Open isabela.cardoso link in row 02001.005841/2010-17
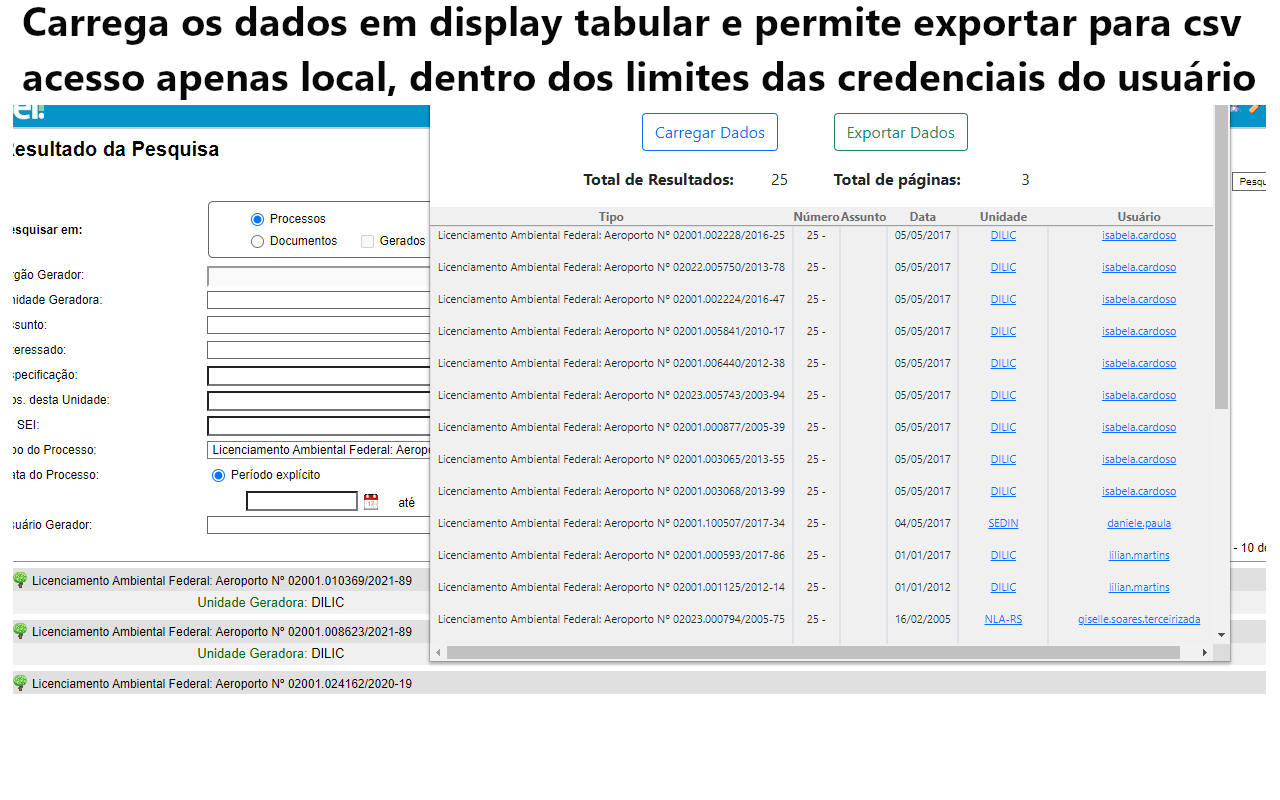The image size is (1280, 800). click(1139, 331)
